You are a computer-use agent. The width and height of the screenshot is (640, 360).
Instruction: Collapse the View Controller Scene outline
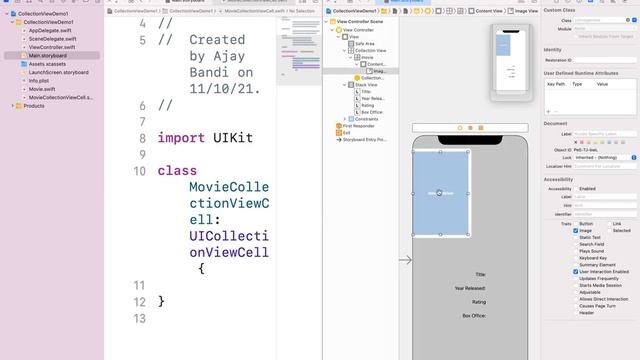pyautogui.click(x=327, y=22)
